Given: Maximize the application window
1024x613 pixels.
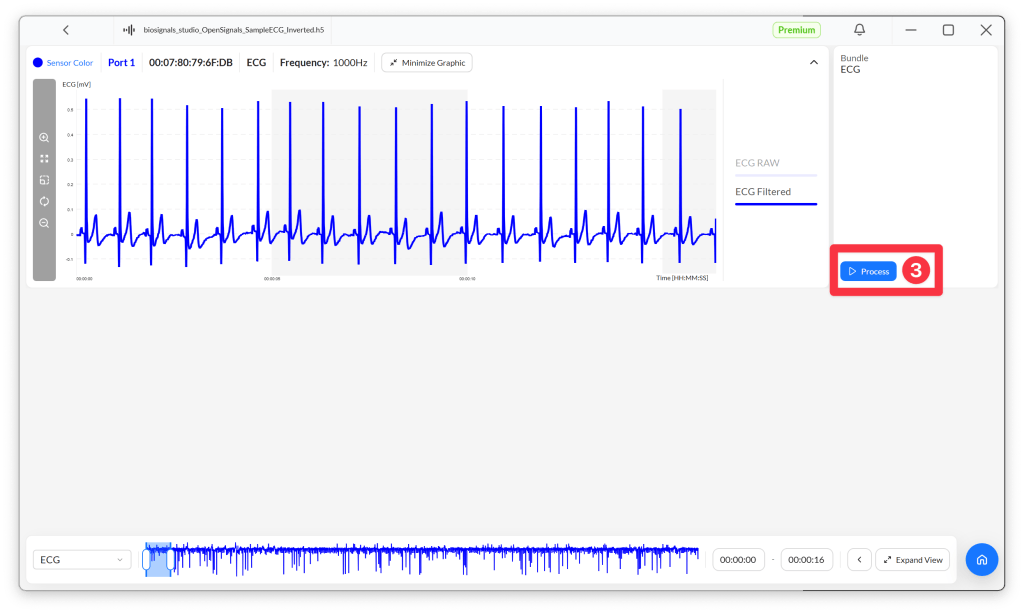Looking at the screenshot, I should [x=948, y=30].
